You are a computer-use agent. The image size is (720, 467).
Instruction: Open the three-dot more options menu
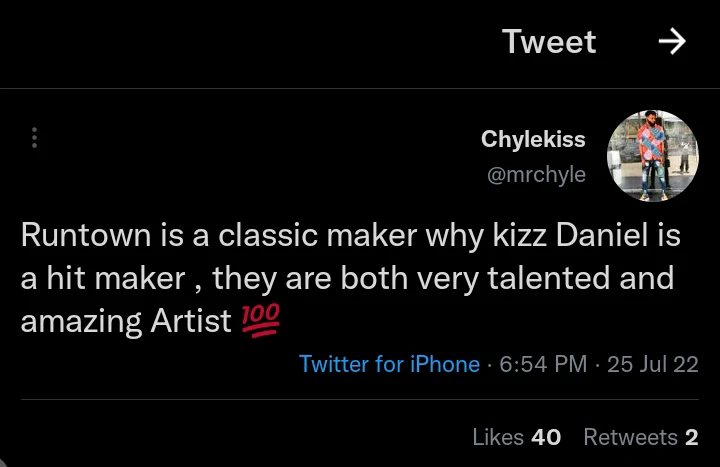(35, 138)
